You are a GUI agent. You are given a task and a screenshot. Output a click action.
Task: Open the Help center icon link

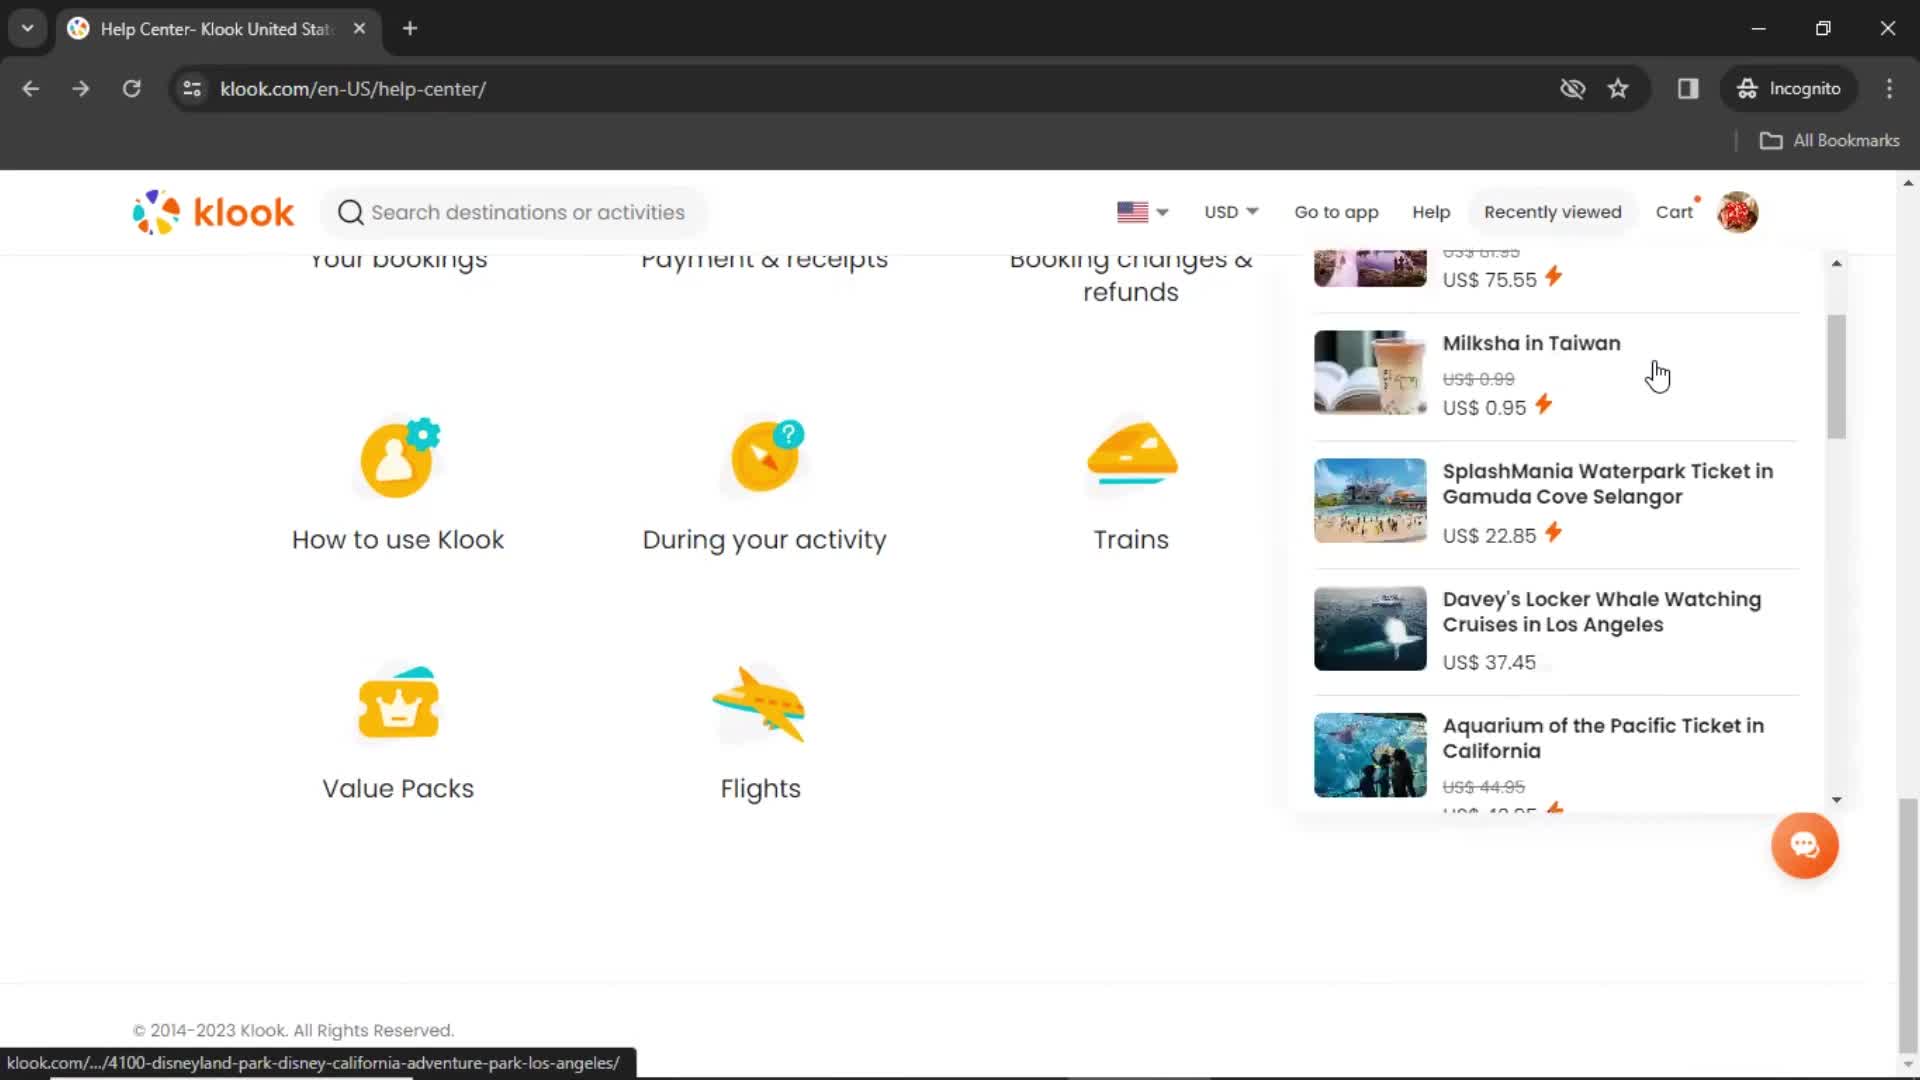click(1432, 212)
